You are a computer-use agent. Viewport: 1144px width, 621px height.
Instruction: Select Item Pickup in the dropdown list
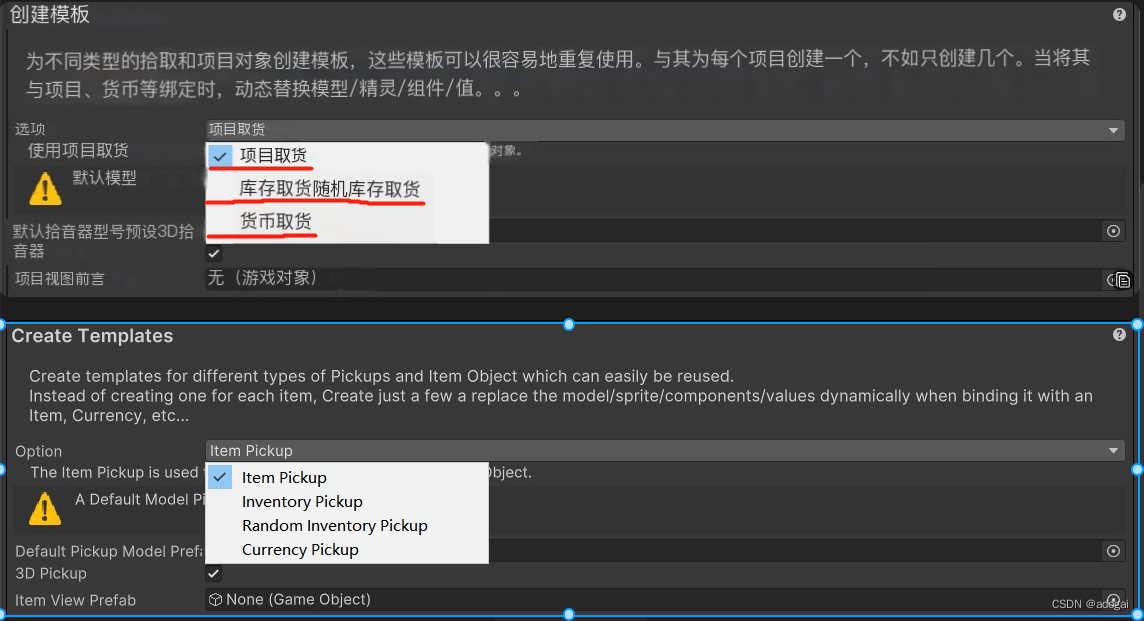click(x=347, y=477)
